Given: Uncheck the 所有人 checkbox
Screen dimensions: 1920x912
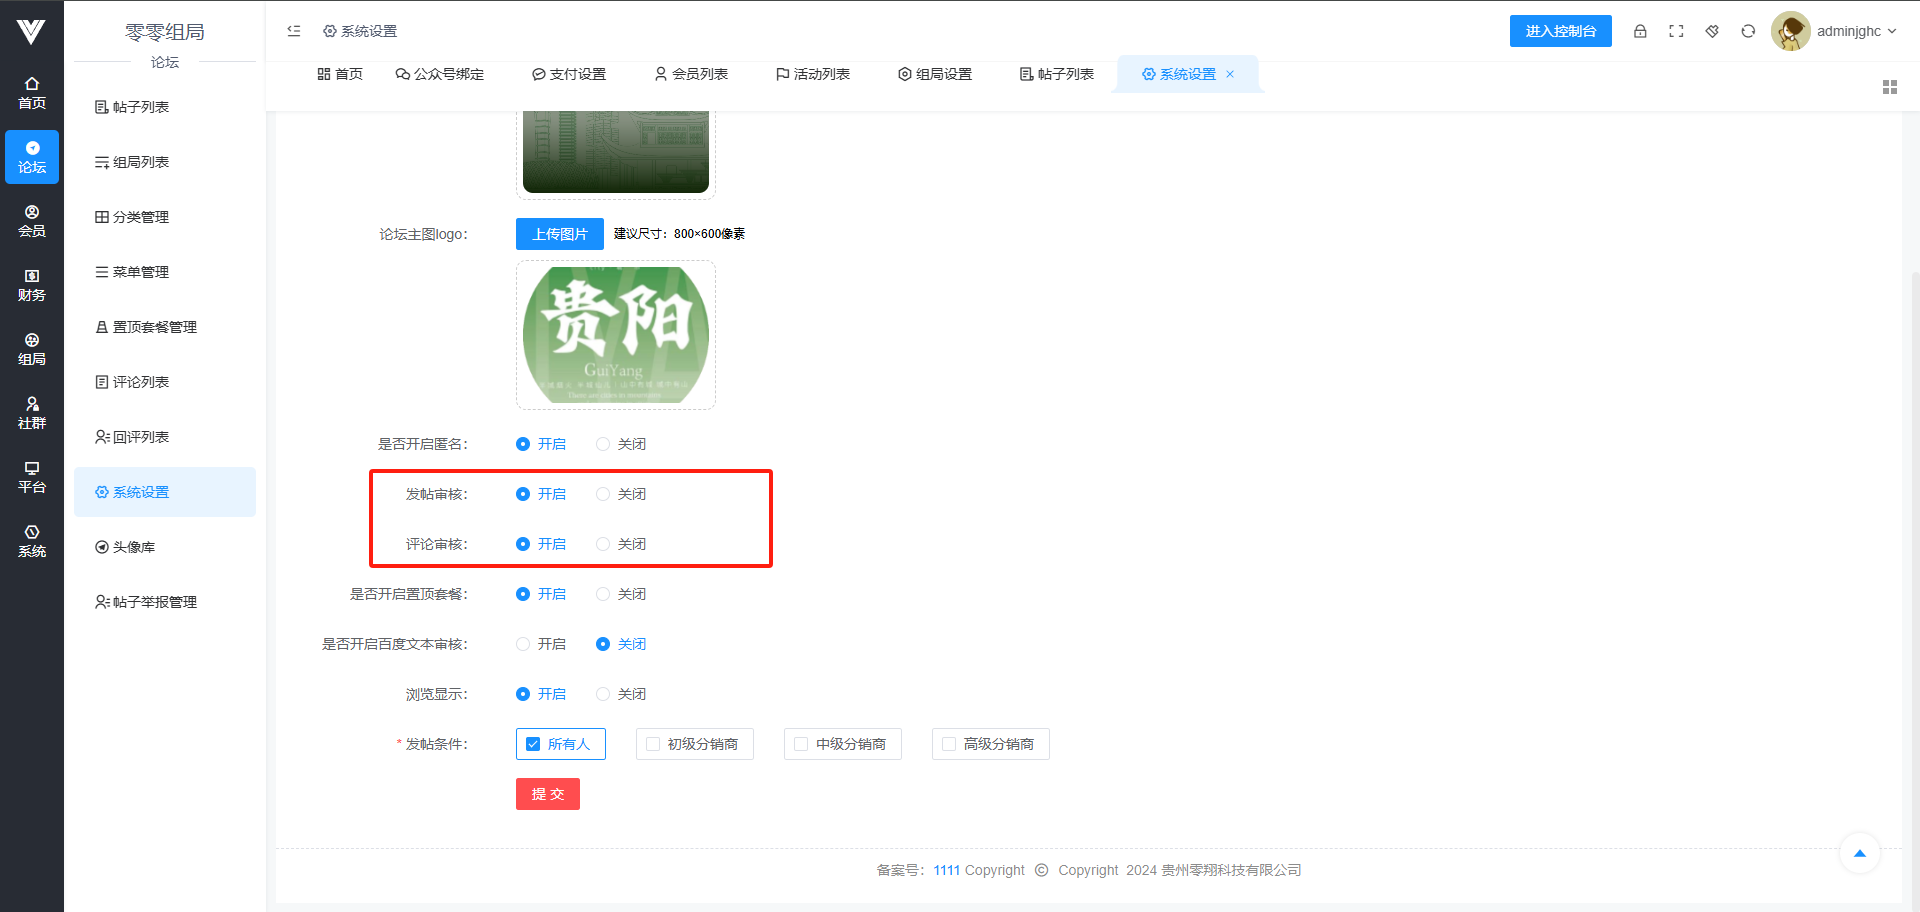Looking at the screenshot, I should click(533, 744).
